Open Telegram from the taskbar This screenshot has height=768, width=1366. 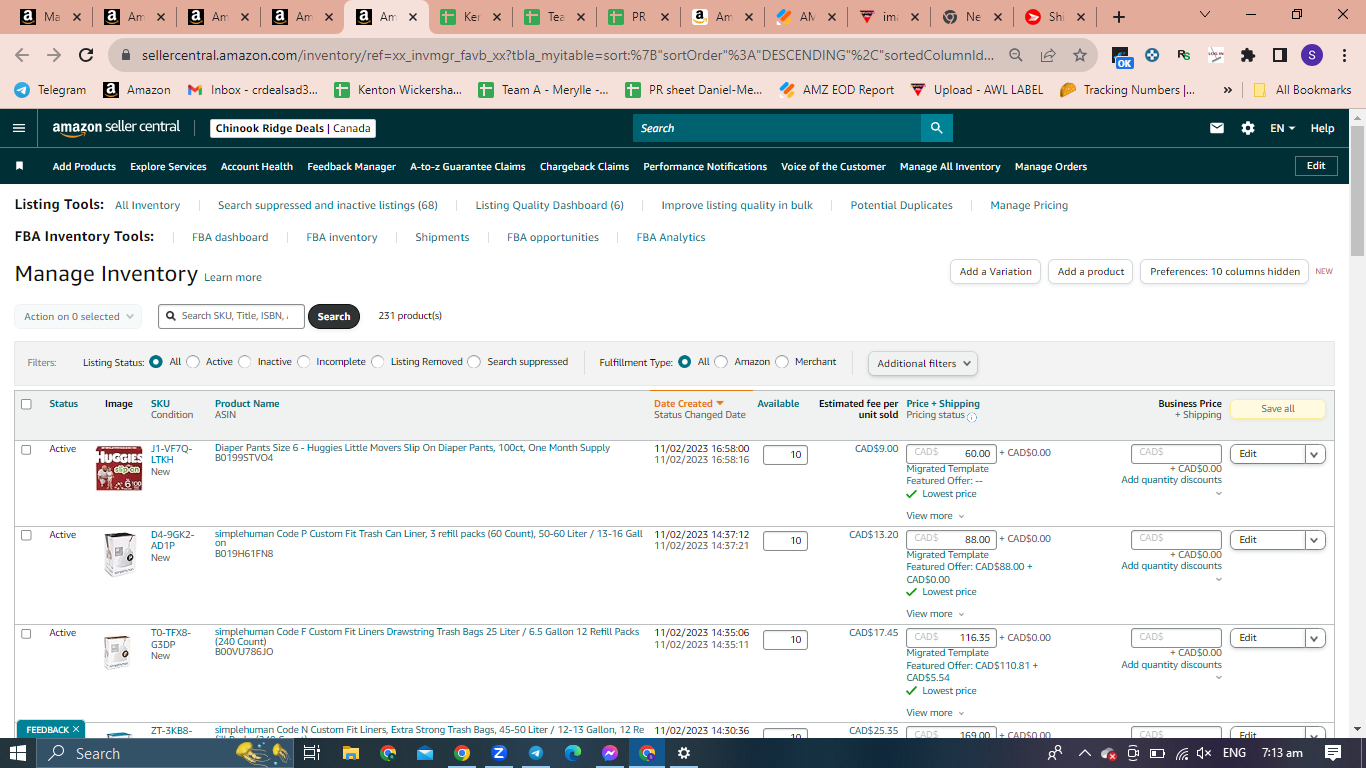(x=536, y=753)
